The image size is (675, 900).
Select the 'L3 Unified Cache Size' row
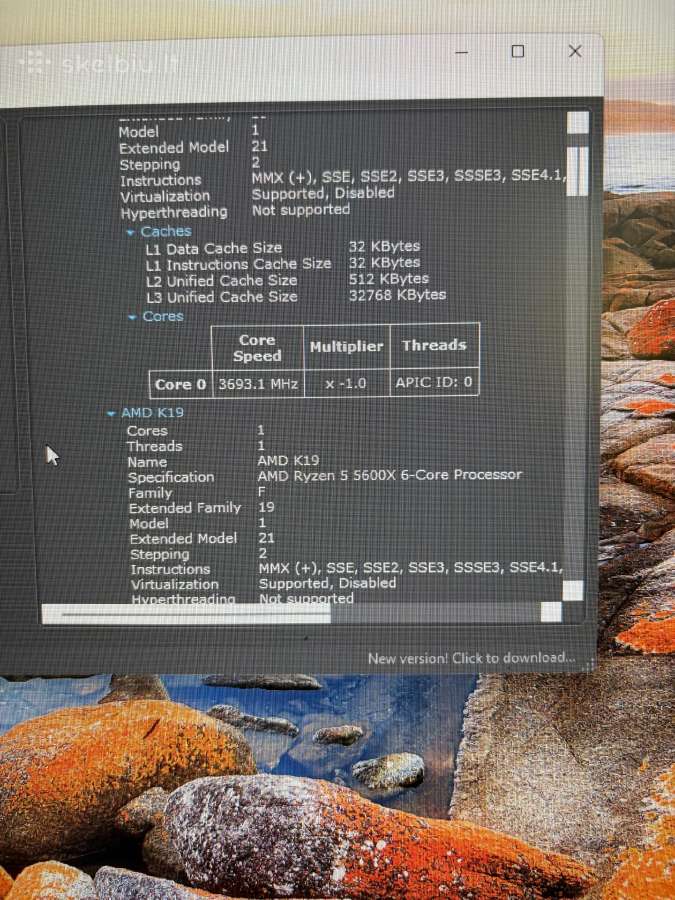pos(296,296)
